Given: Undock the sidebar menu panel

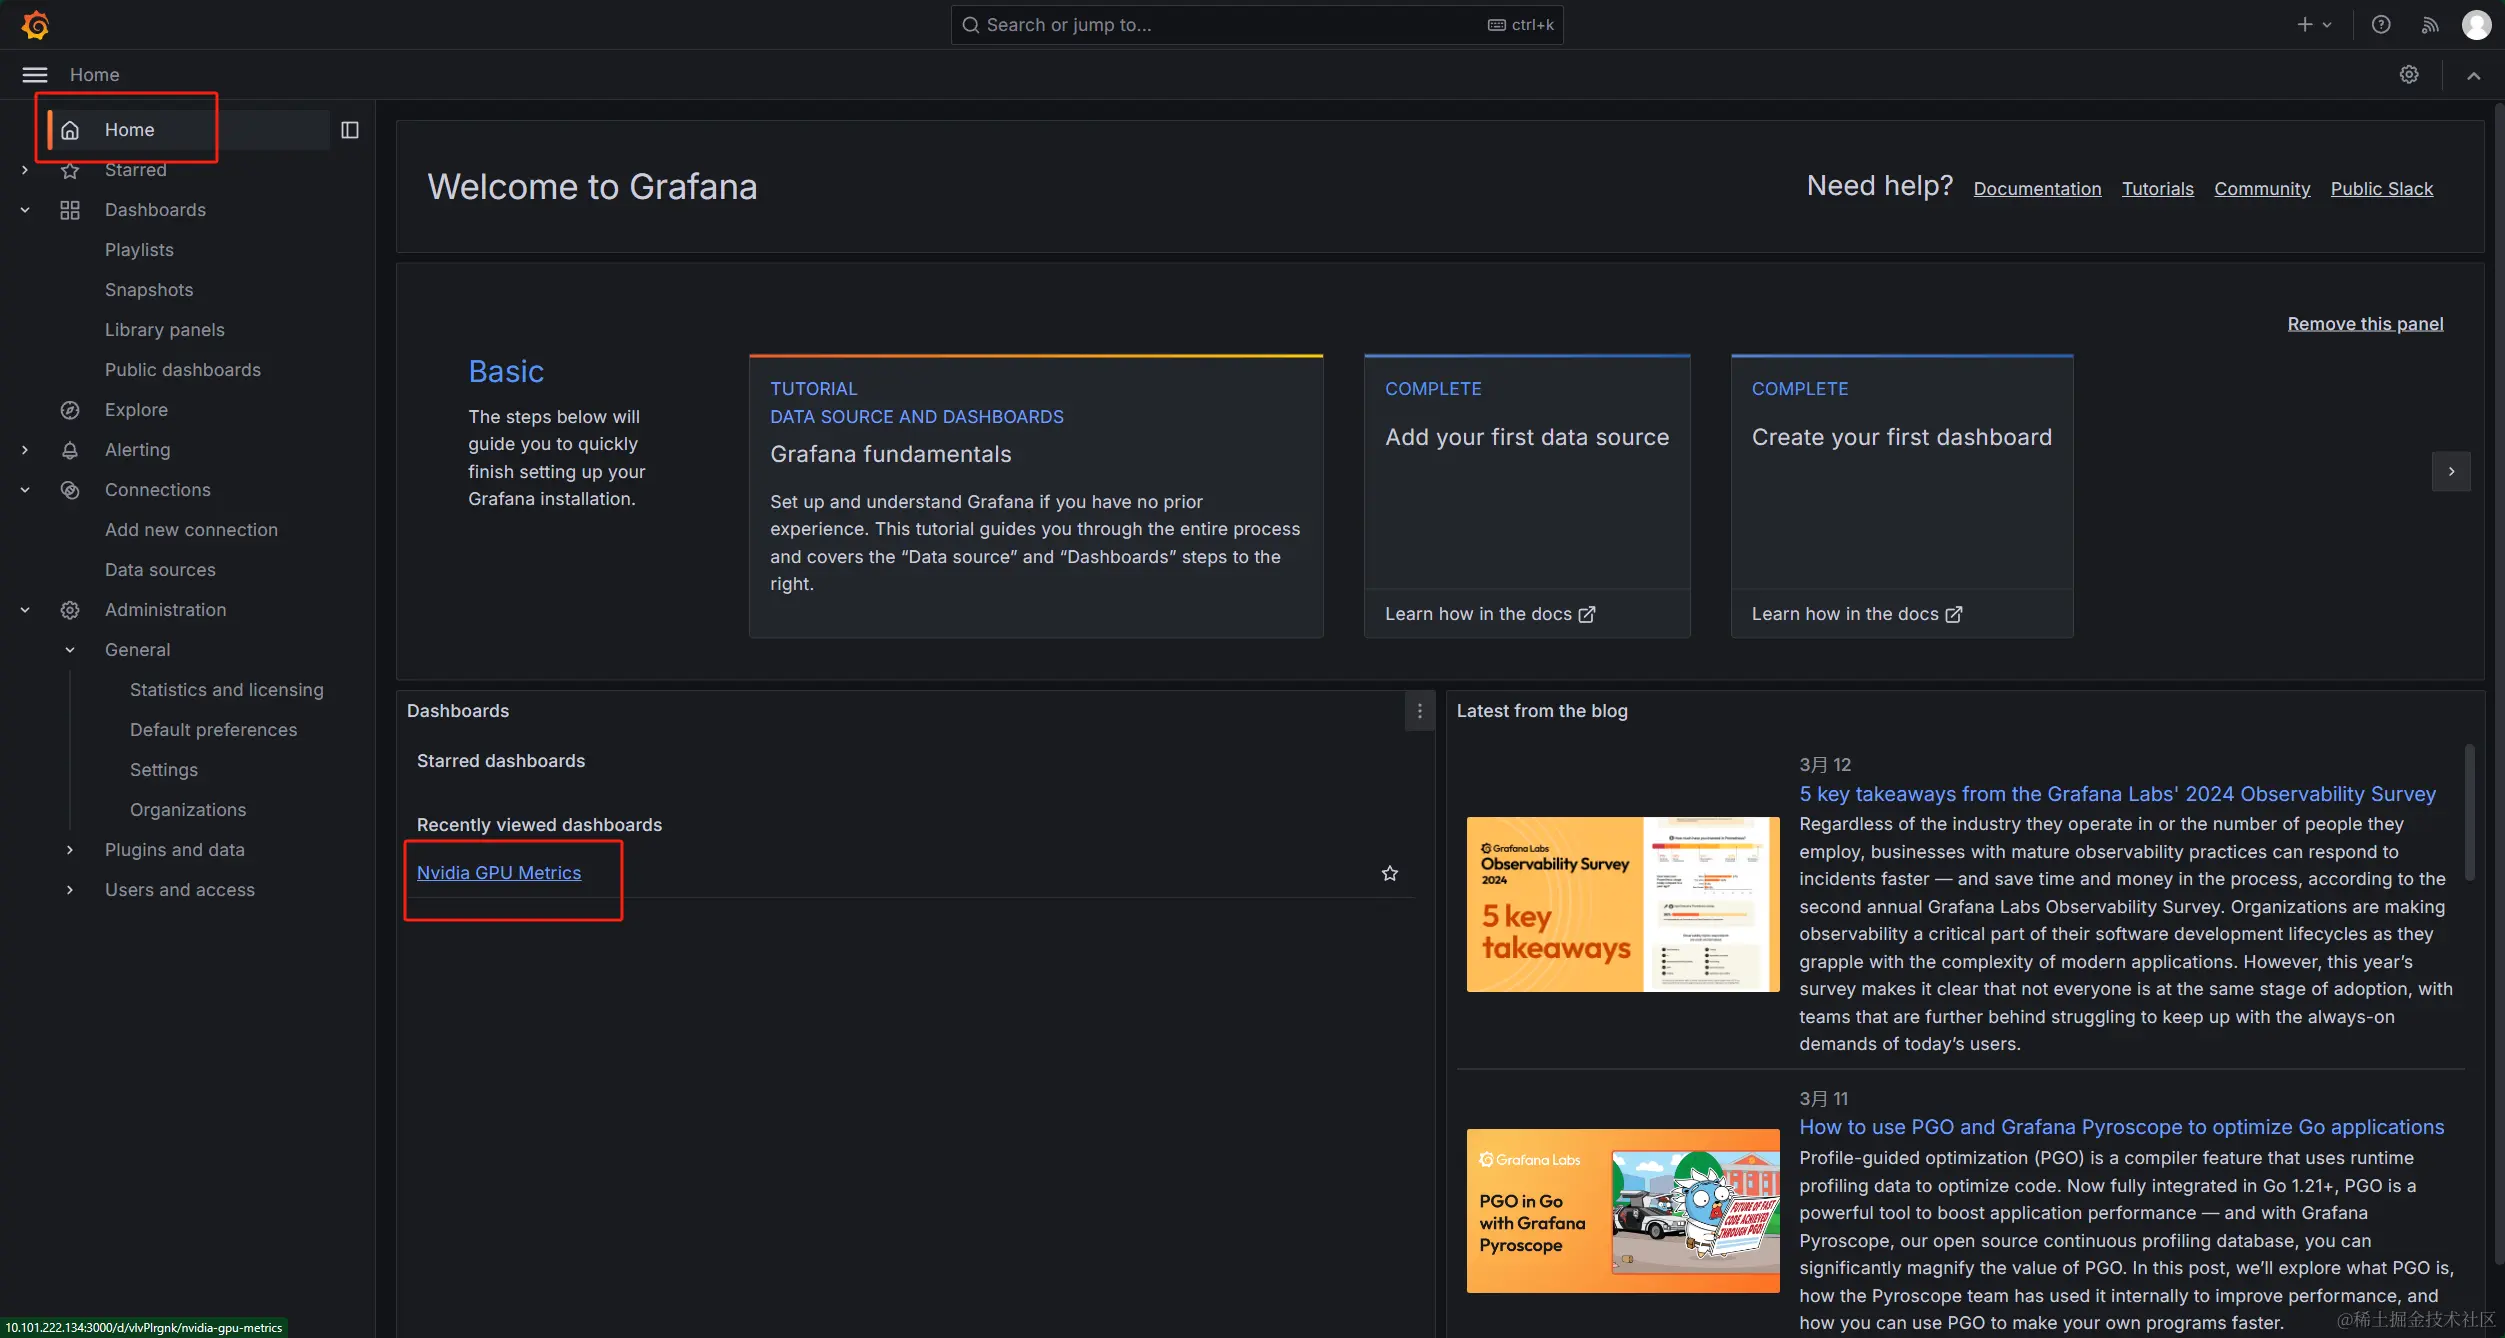Looking at the screenshot, I should pyautogui.click(x=350, y=130).
